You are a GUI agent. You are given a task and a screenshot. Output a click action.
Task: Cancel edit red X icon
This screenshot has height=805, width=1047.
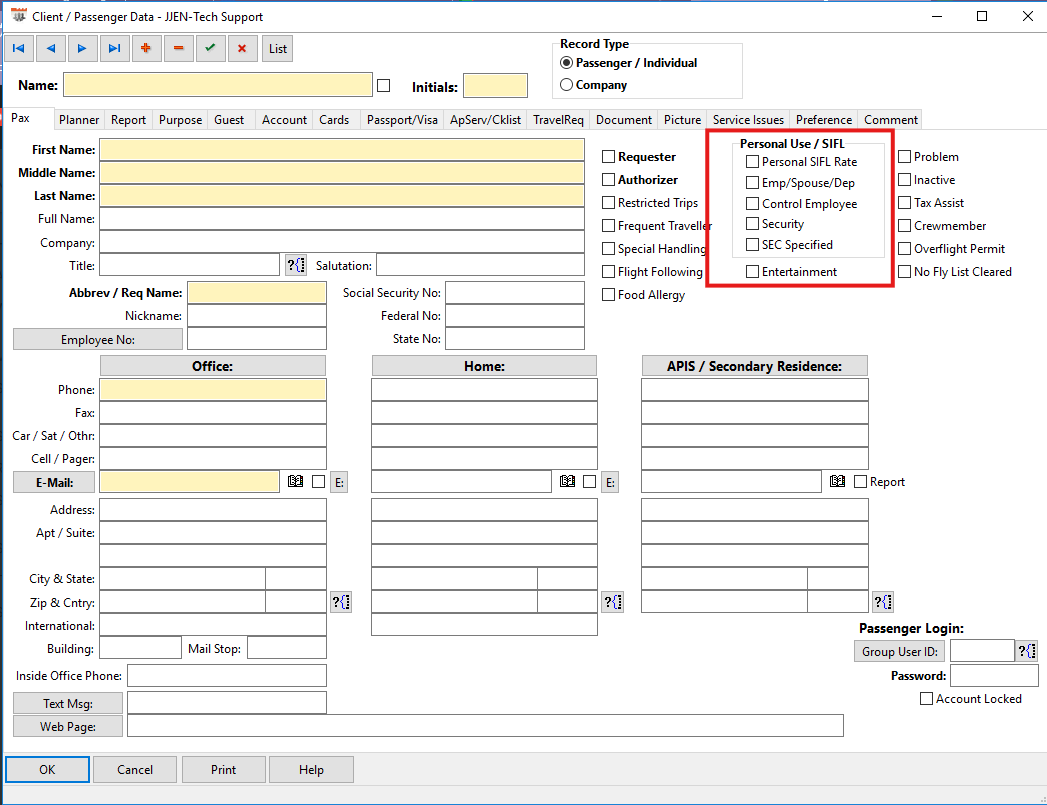(x=242, y=48)
